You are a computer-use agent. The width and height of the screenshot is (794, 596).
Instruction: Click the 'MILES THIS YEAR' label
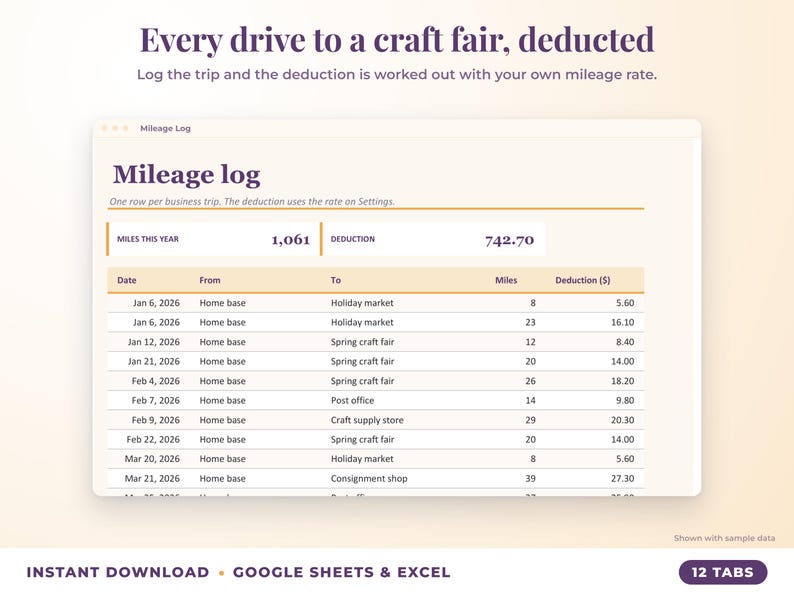pyautogui.click(x=148, y=239)
